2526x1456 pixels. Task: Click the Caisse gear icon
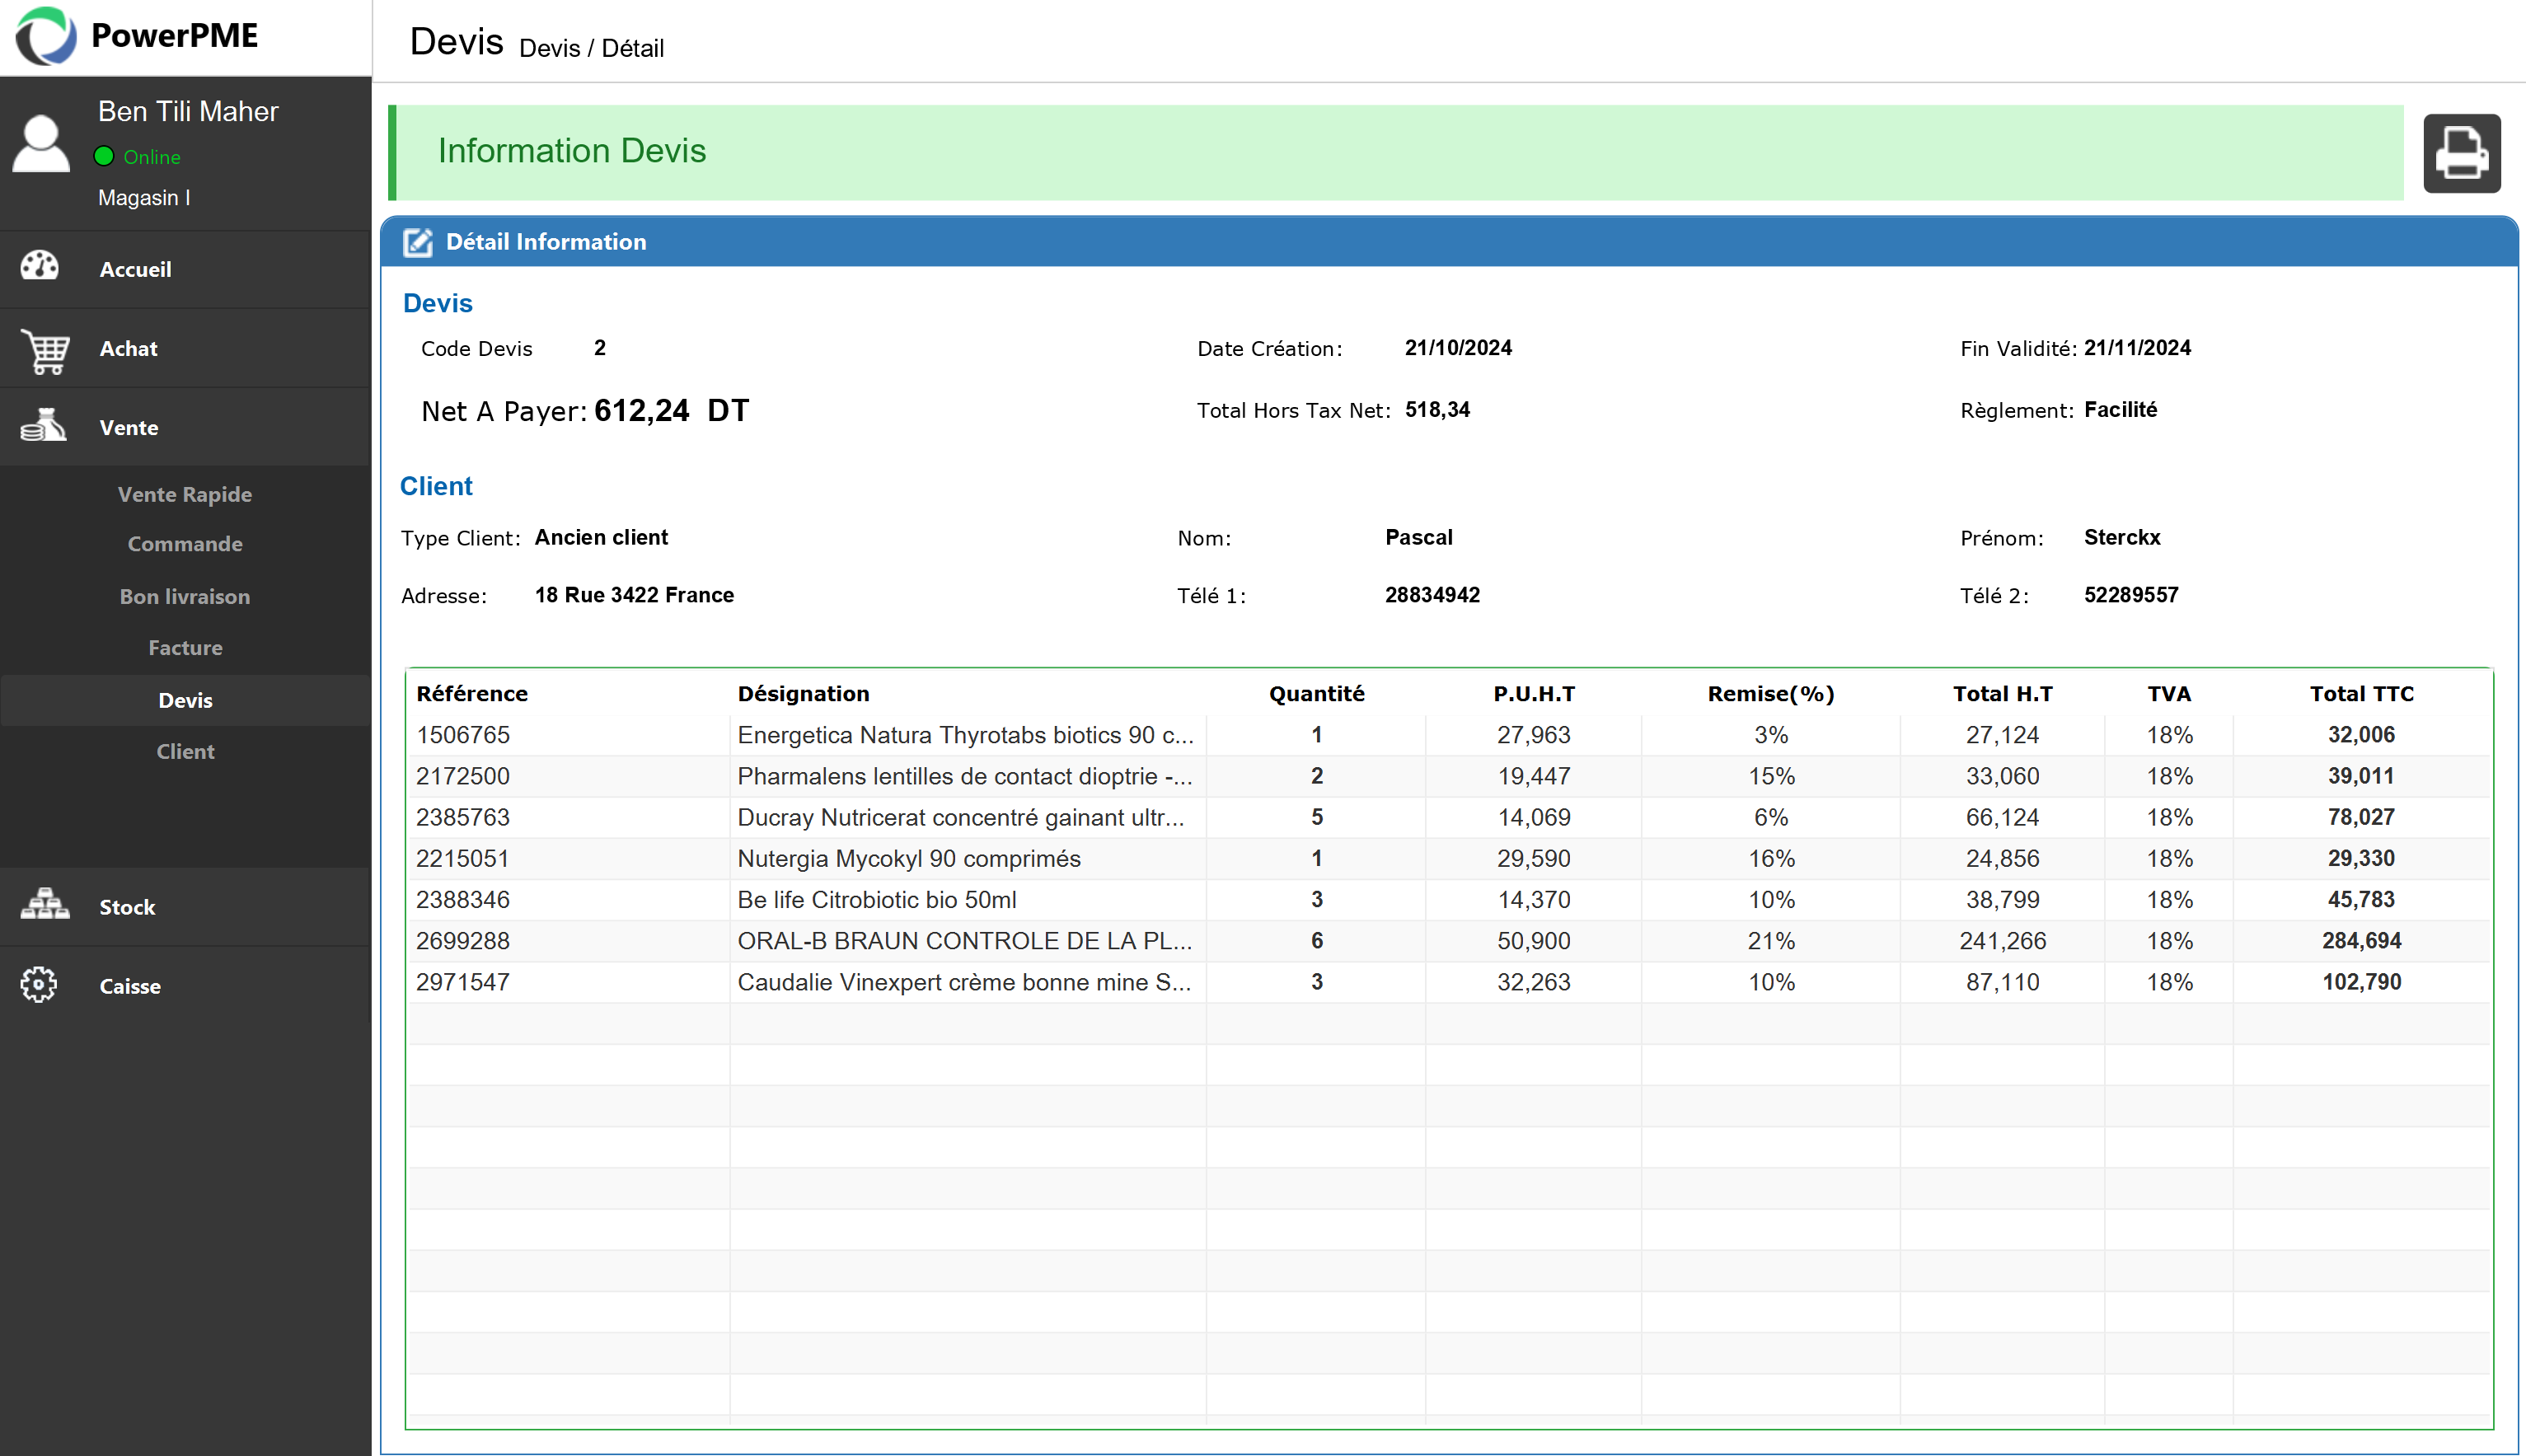39,985
